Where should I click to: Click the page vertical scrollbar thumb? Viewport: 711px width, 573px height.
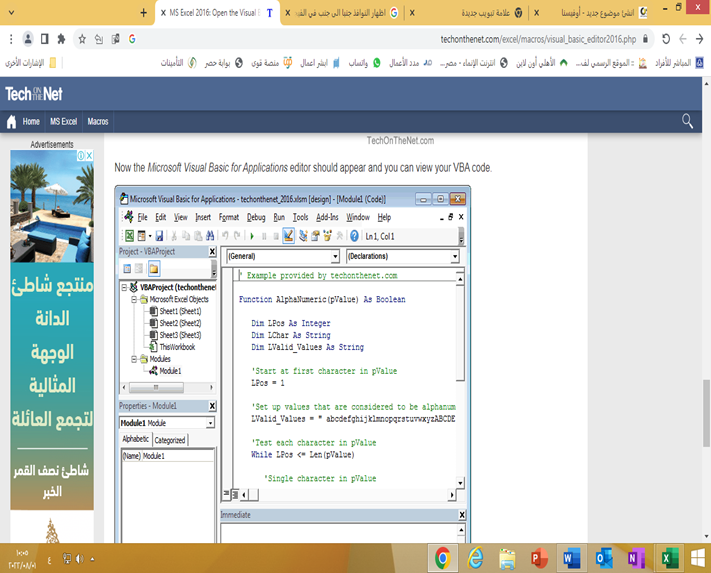(x=706, y=413)
